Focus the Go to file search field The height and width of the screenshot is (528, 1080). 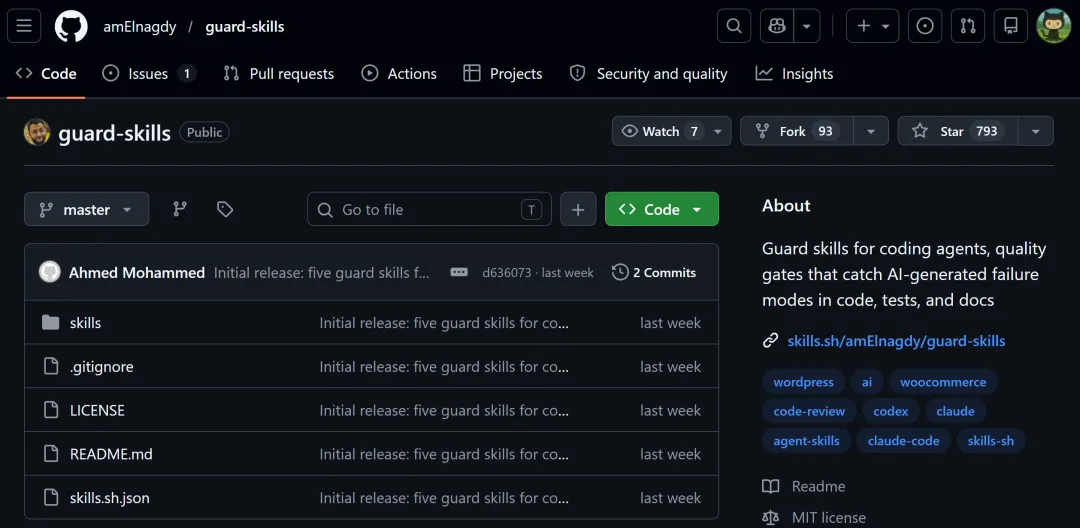tap(429, 209)
